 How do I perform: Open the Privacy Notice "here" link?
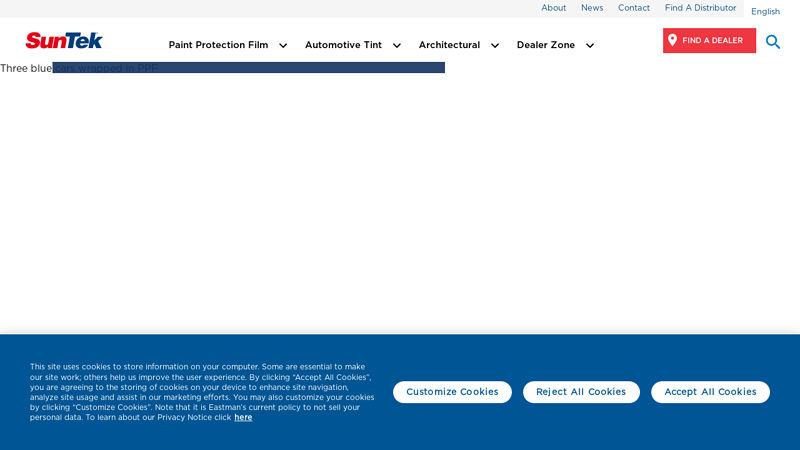[243, 417]
